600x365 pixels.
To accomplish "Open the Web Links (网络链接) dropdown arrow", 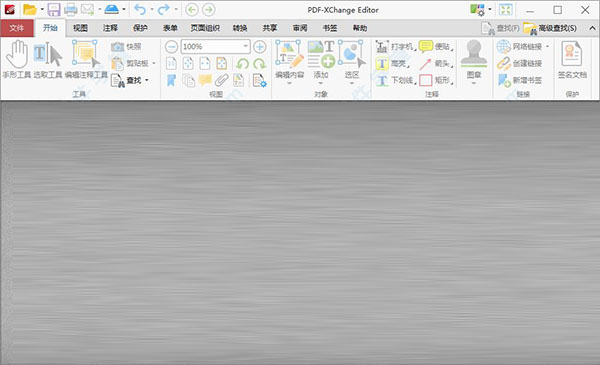I will pyautogui.click(x=547, y=47).
